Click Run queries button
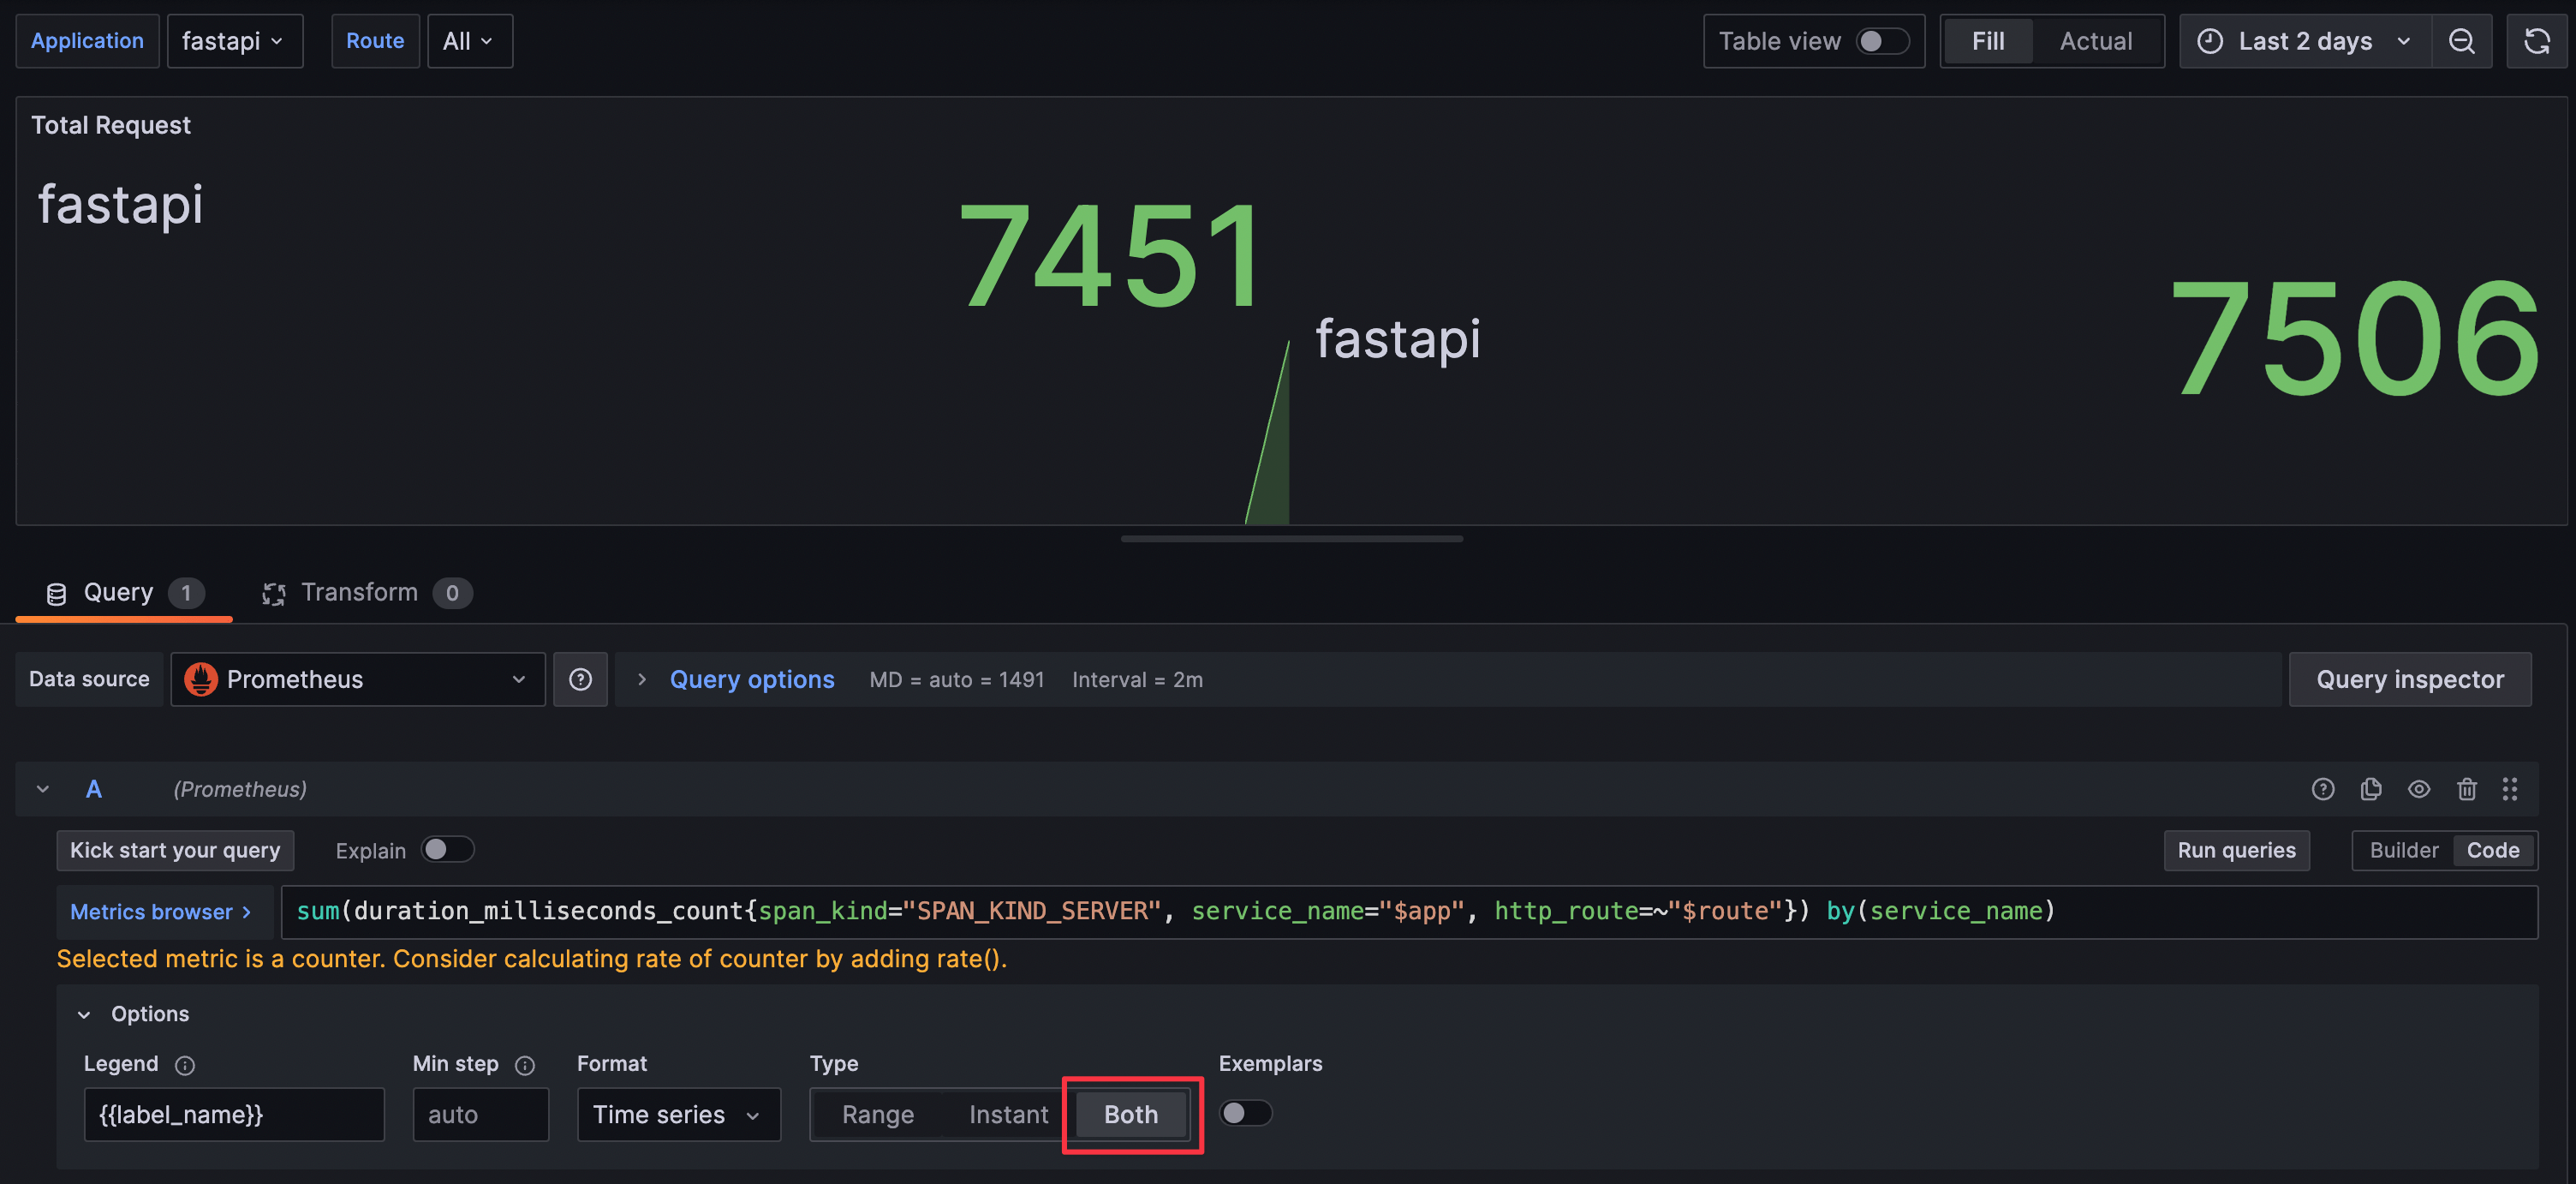Screen dimensions: 2576x1184 [x=2236, y=850]
